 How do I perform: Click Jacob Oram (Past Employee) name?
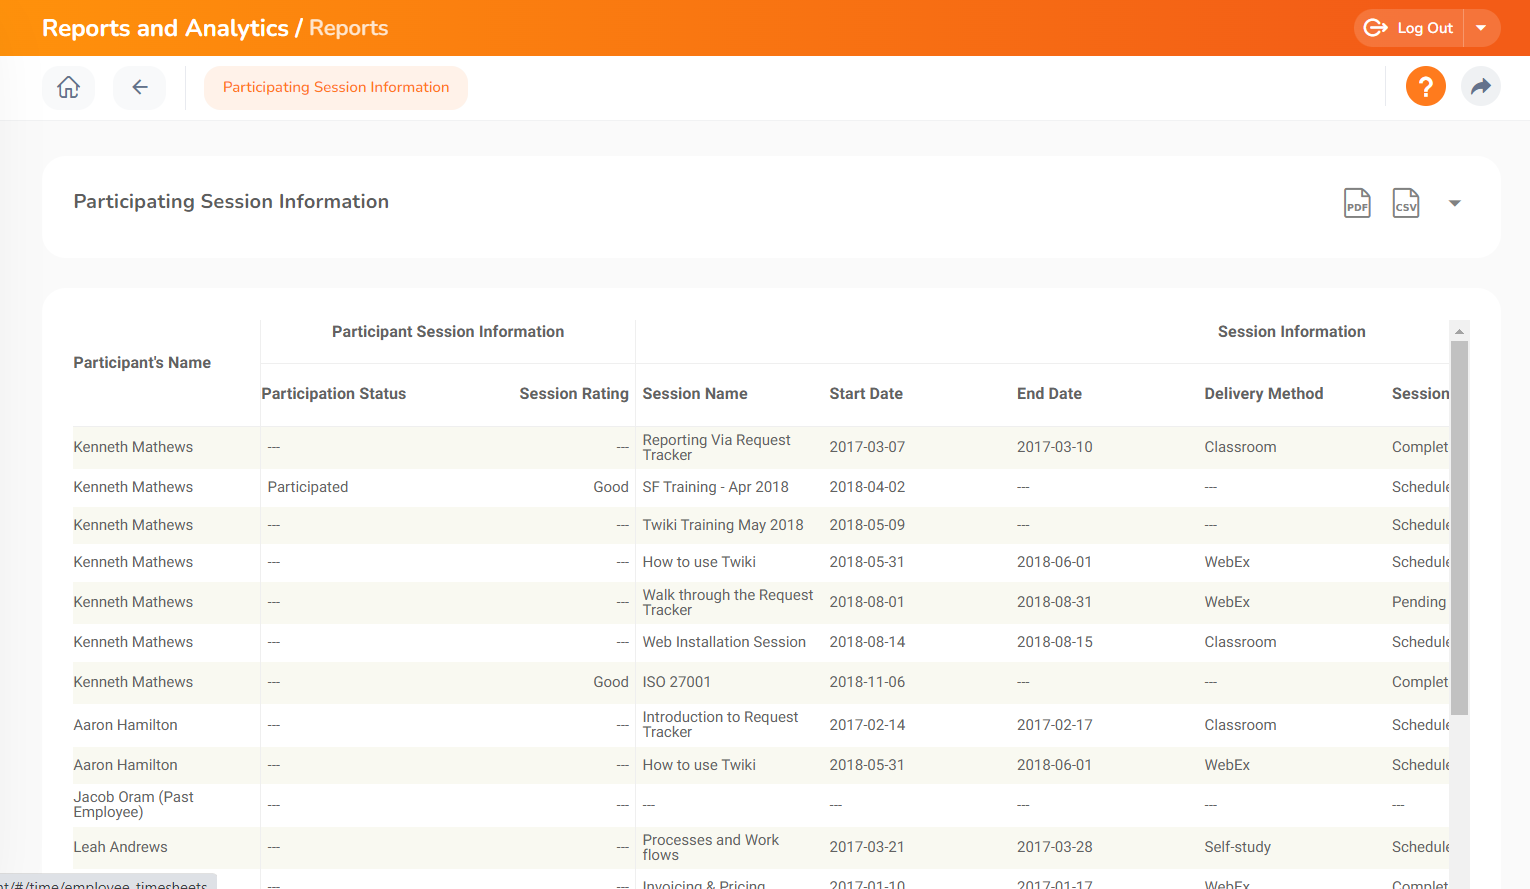click(x=133, y=804)
